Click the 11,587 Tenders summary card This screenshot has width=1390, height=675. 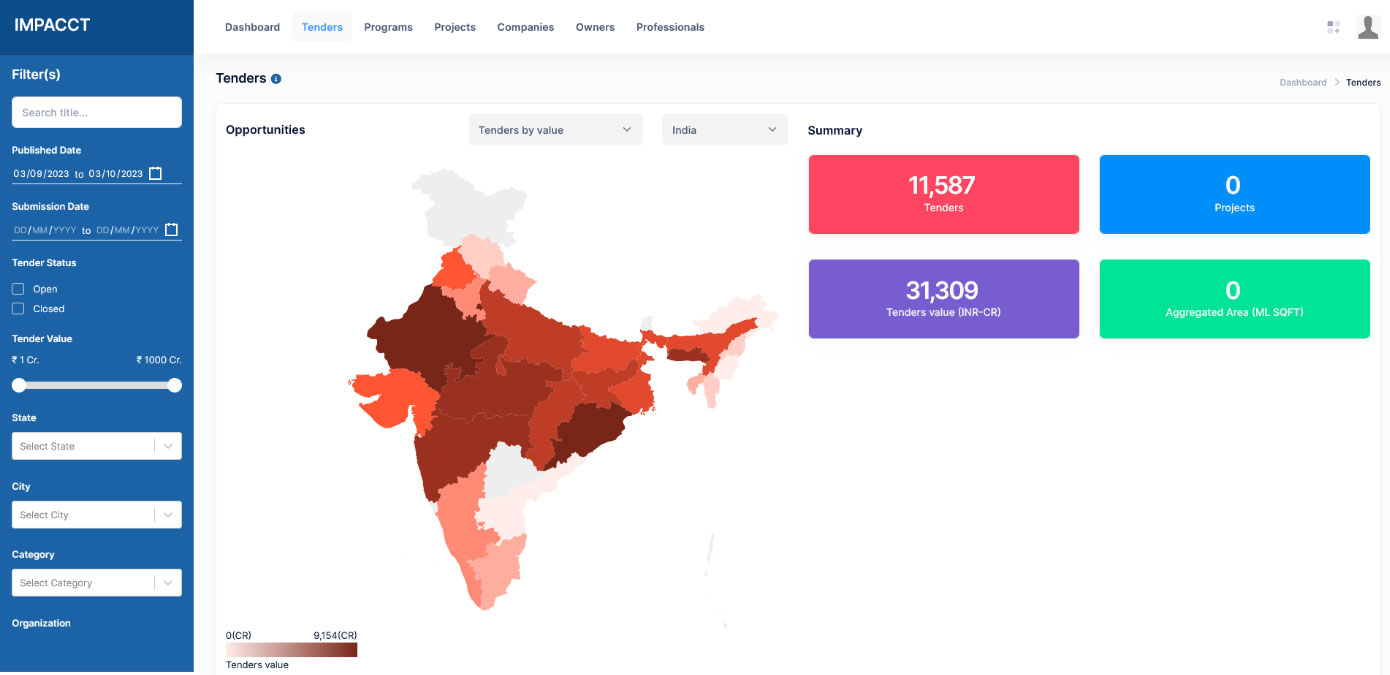coord(943,194)
